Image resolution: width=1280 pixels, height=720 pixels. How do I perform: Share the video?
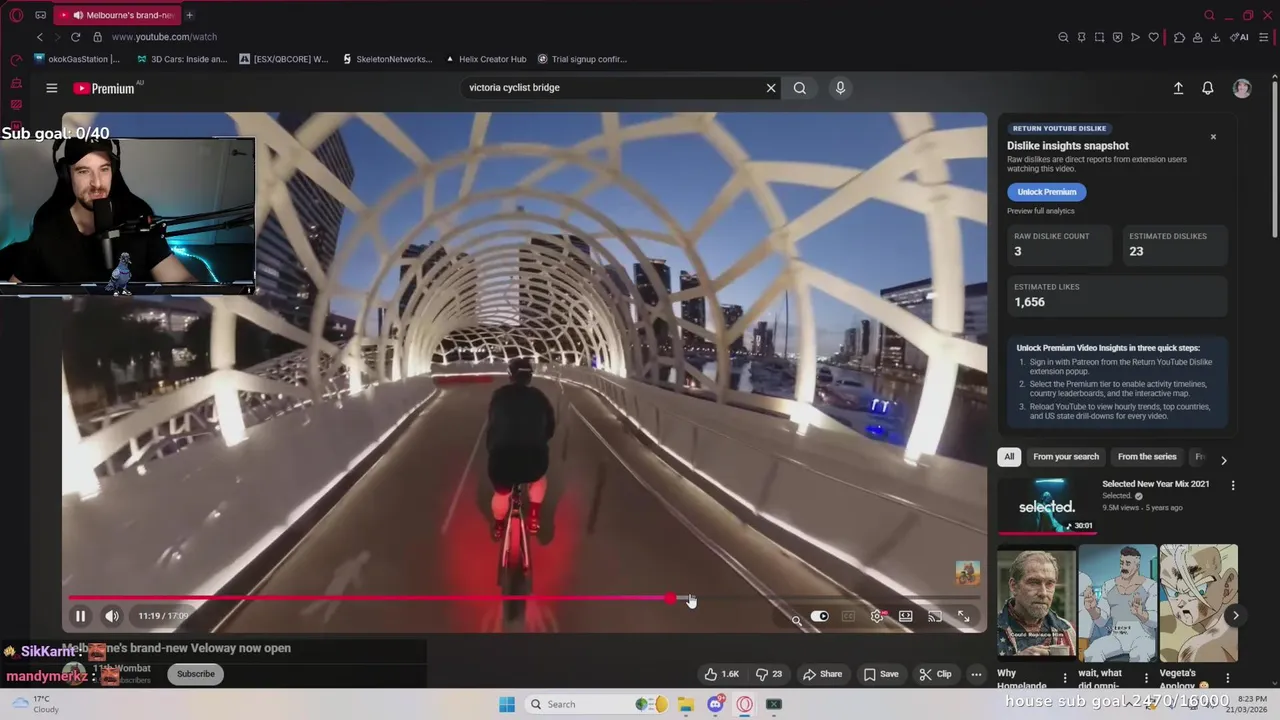pyautogui.click(x=822, y=674)
